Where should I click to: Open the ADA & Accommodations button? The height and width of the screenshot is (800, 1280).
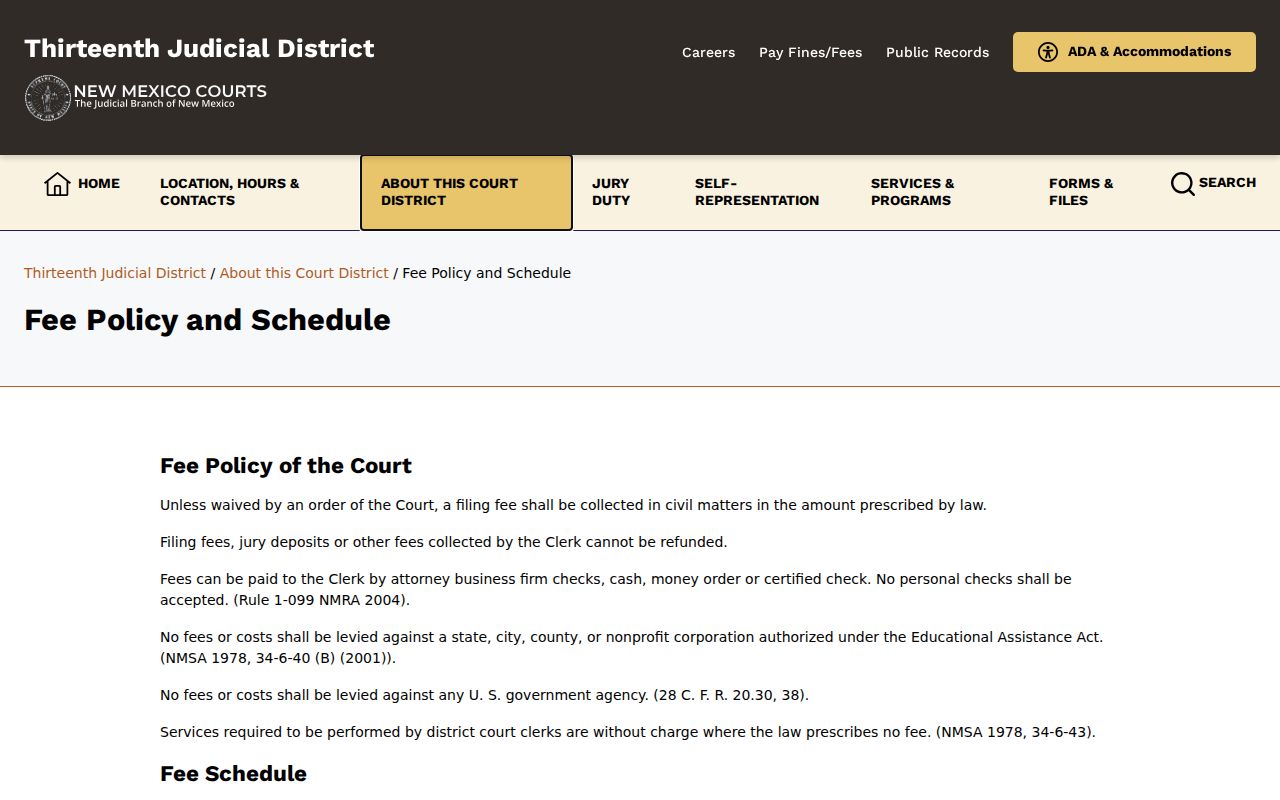coord(1134,52)
